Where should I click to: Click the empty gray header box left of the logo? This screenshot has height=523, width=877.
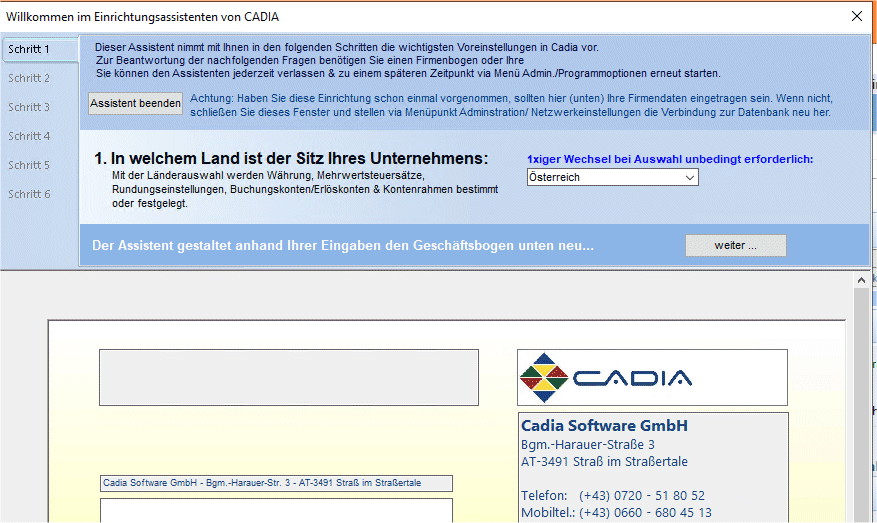(289, 378)
